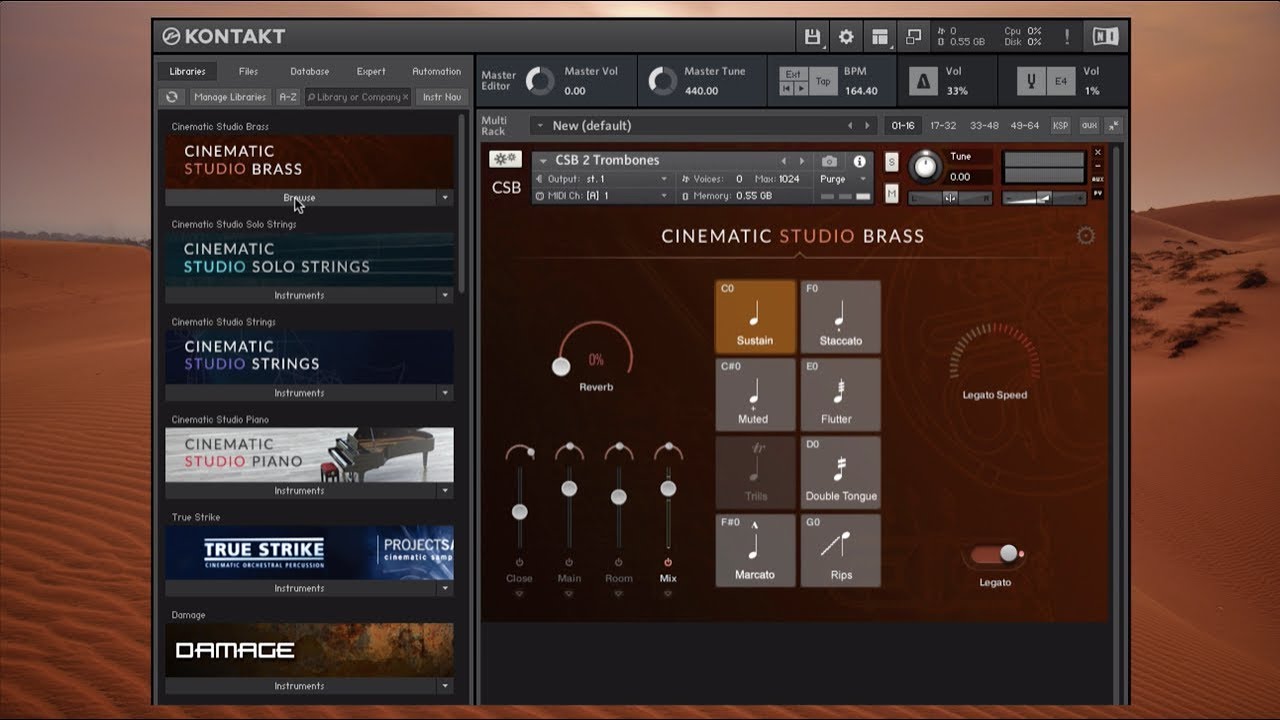Viewport: 1280px width, 720px height.
Task: Click the metronome icon
Action: (x=923, y=81)
